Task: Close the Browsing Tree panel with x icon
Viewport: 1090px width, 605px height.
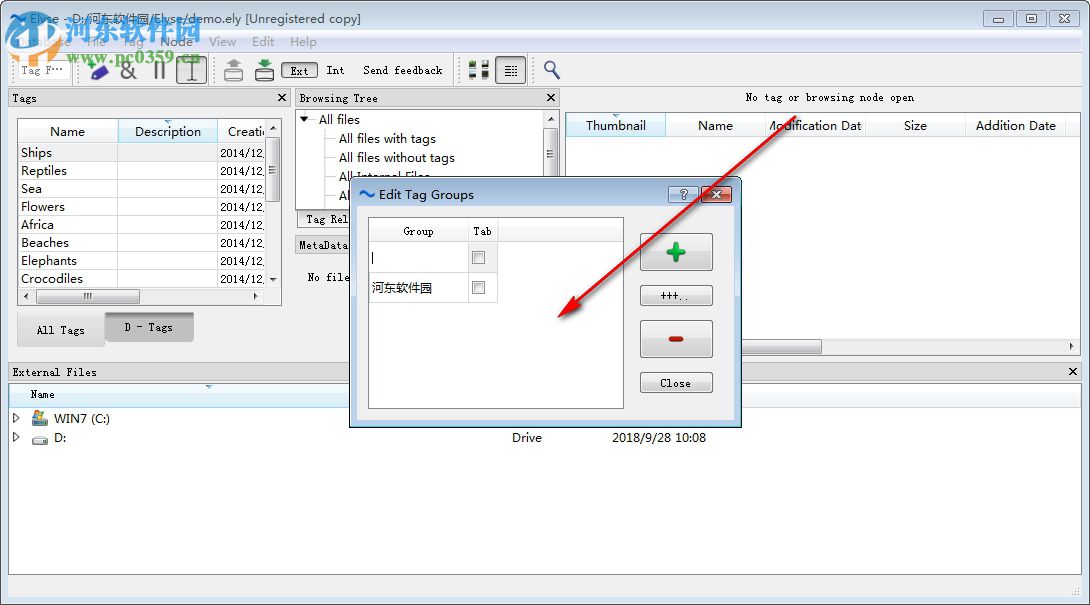Action: point(551,98)
